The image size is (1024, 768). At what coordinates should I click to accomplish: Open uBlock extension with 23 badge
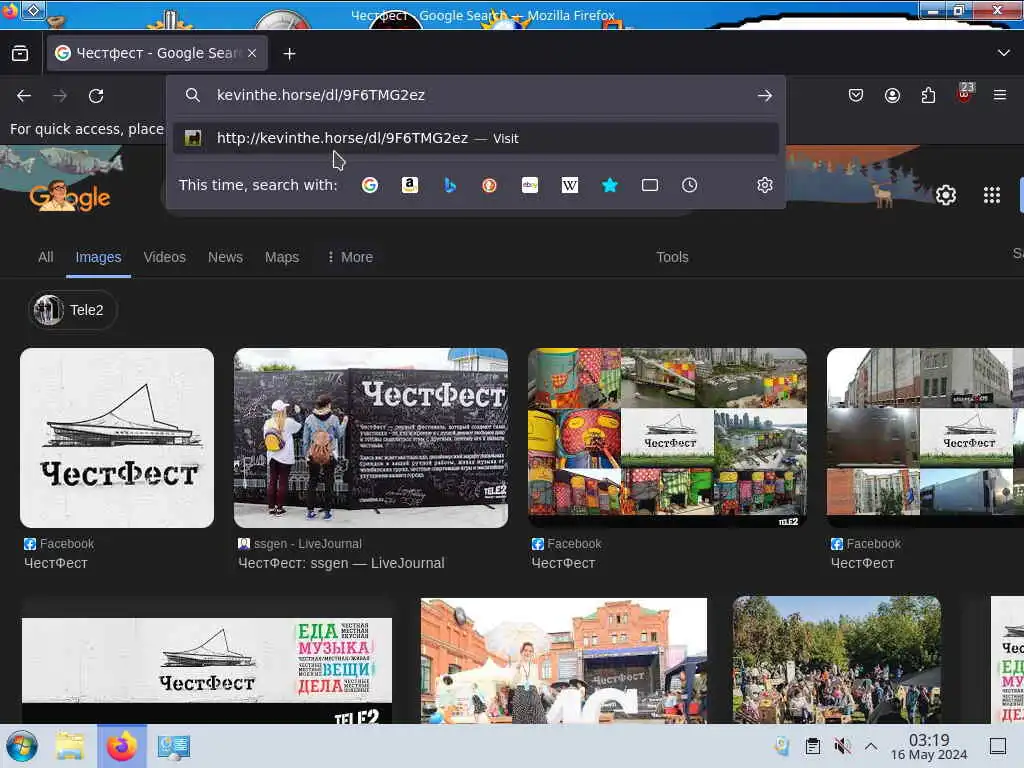tap(965, 94)
